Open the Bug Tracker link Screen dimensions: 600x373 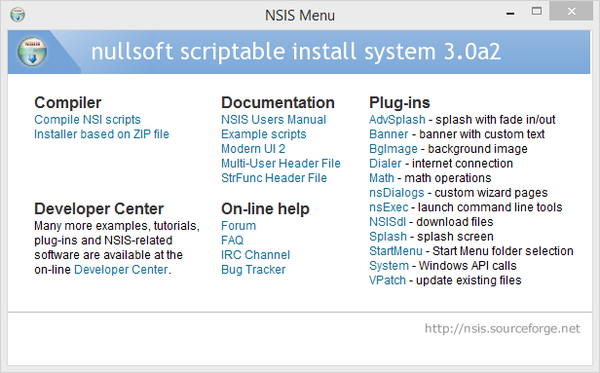coord(253,270)
